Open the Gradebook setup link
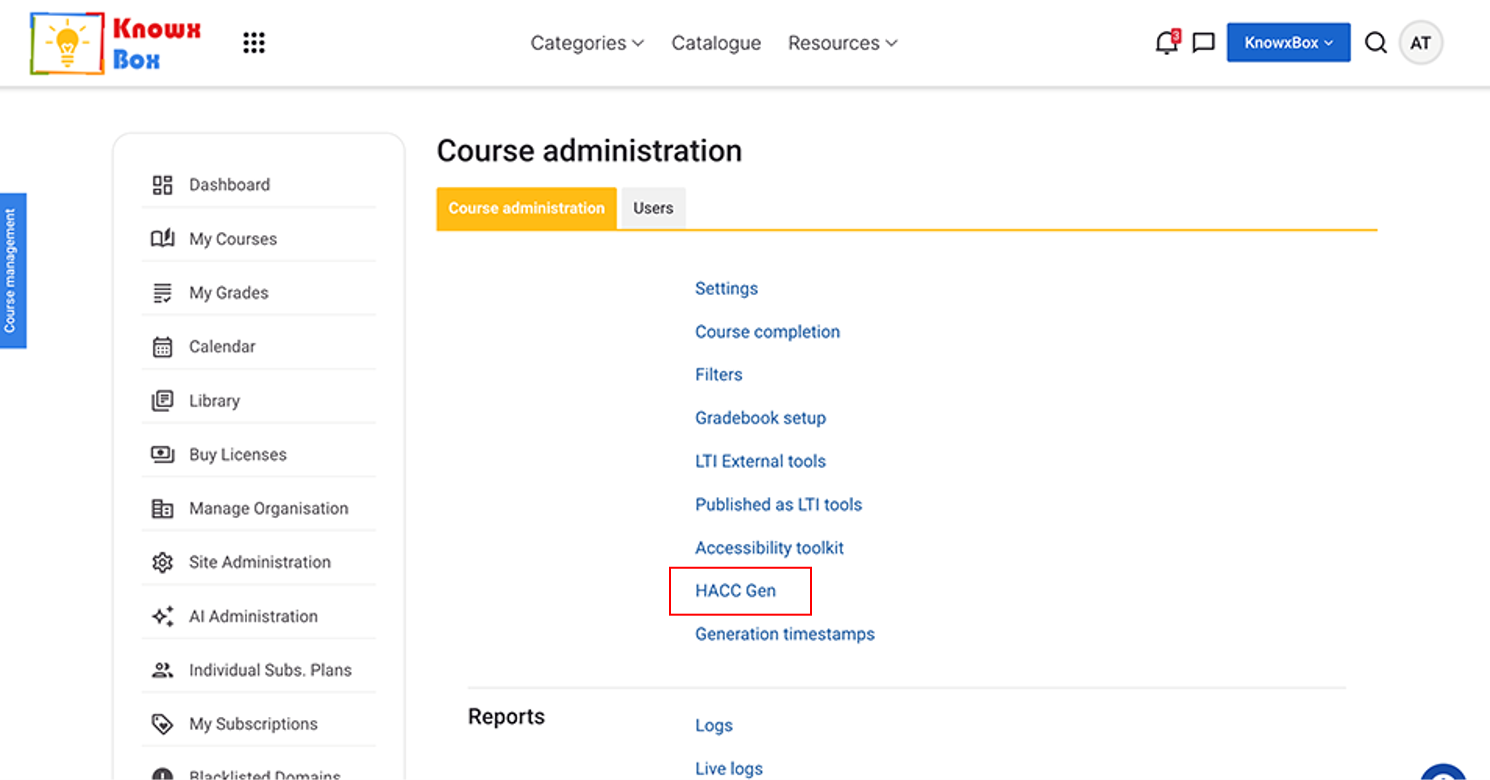The height and width of the screenshot is (780, 1490). coord(760,418)
